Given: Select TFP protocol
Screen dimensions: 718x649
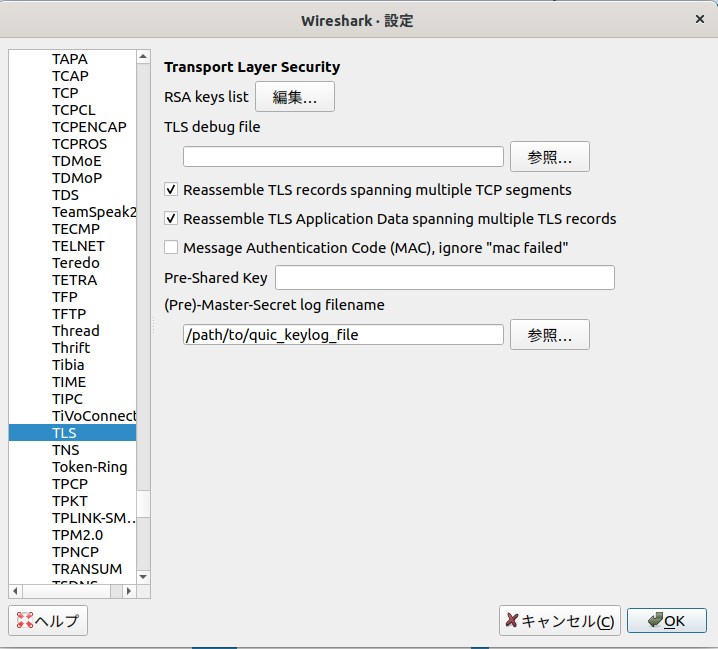Looking at the screenshot, I should coord(65,297).
